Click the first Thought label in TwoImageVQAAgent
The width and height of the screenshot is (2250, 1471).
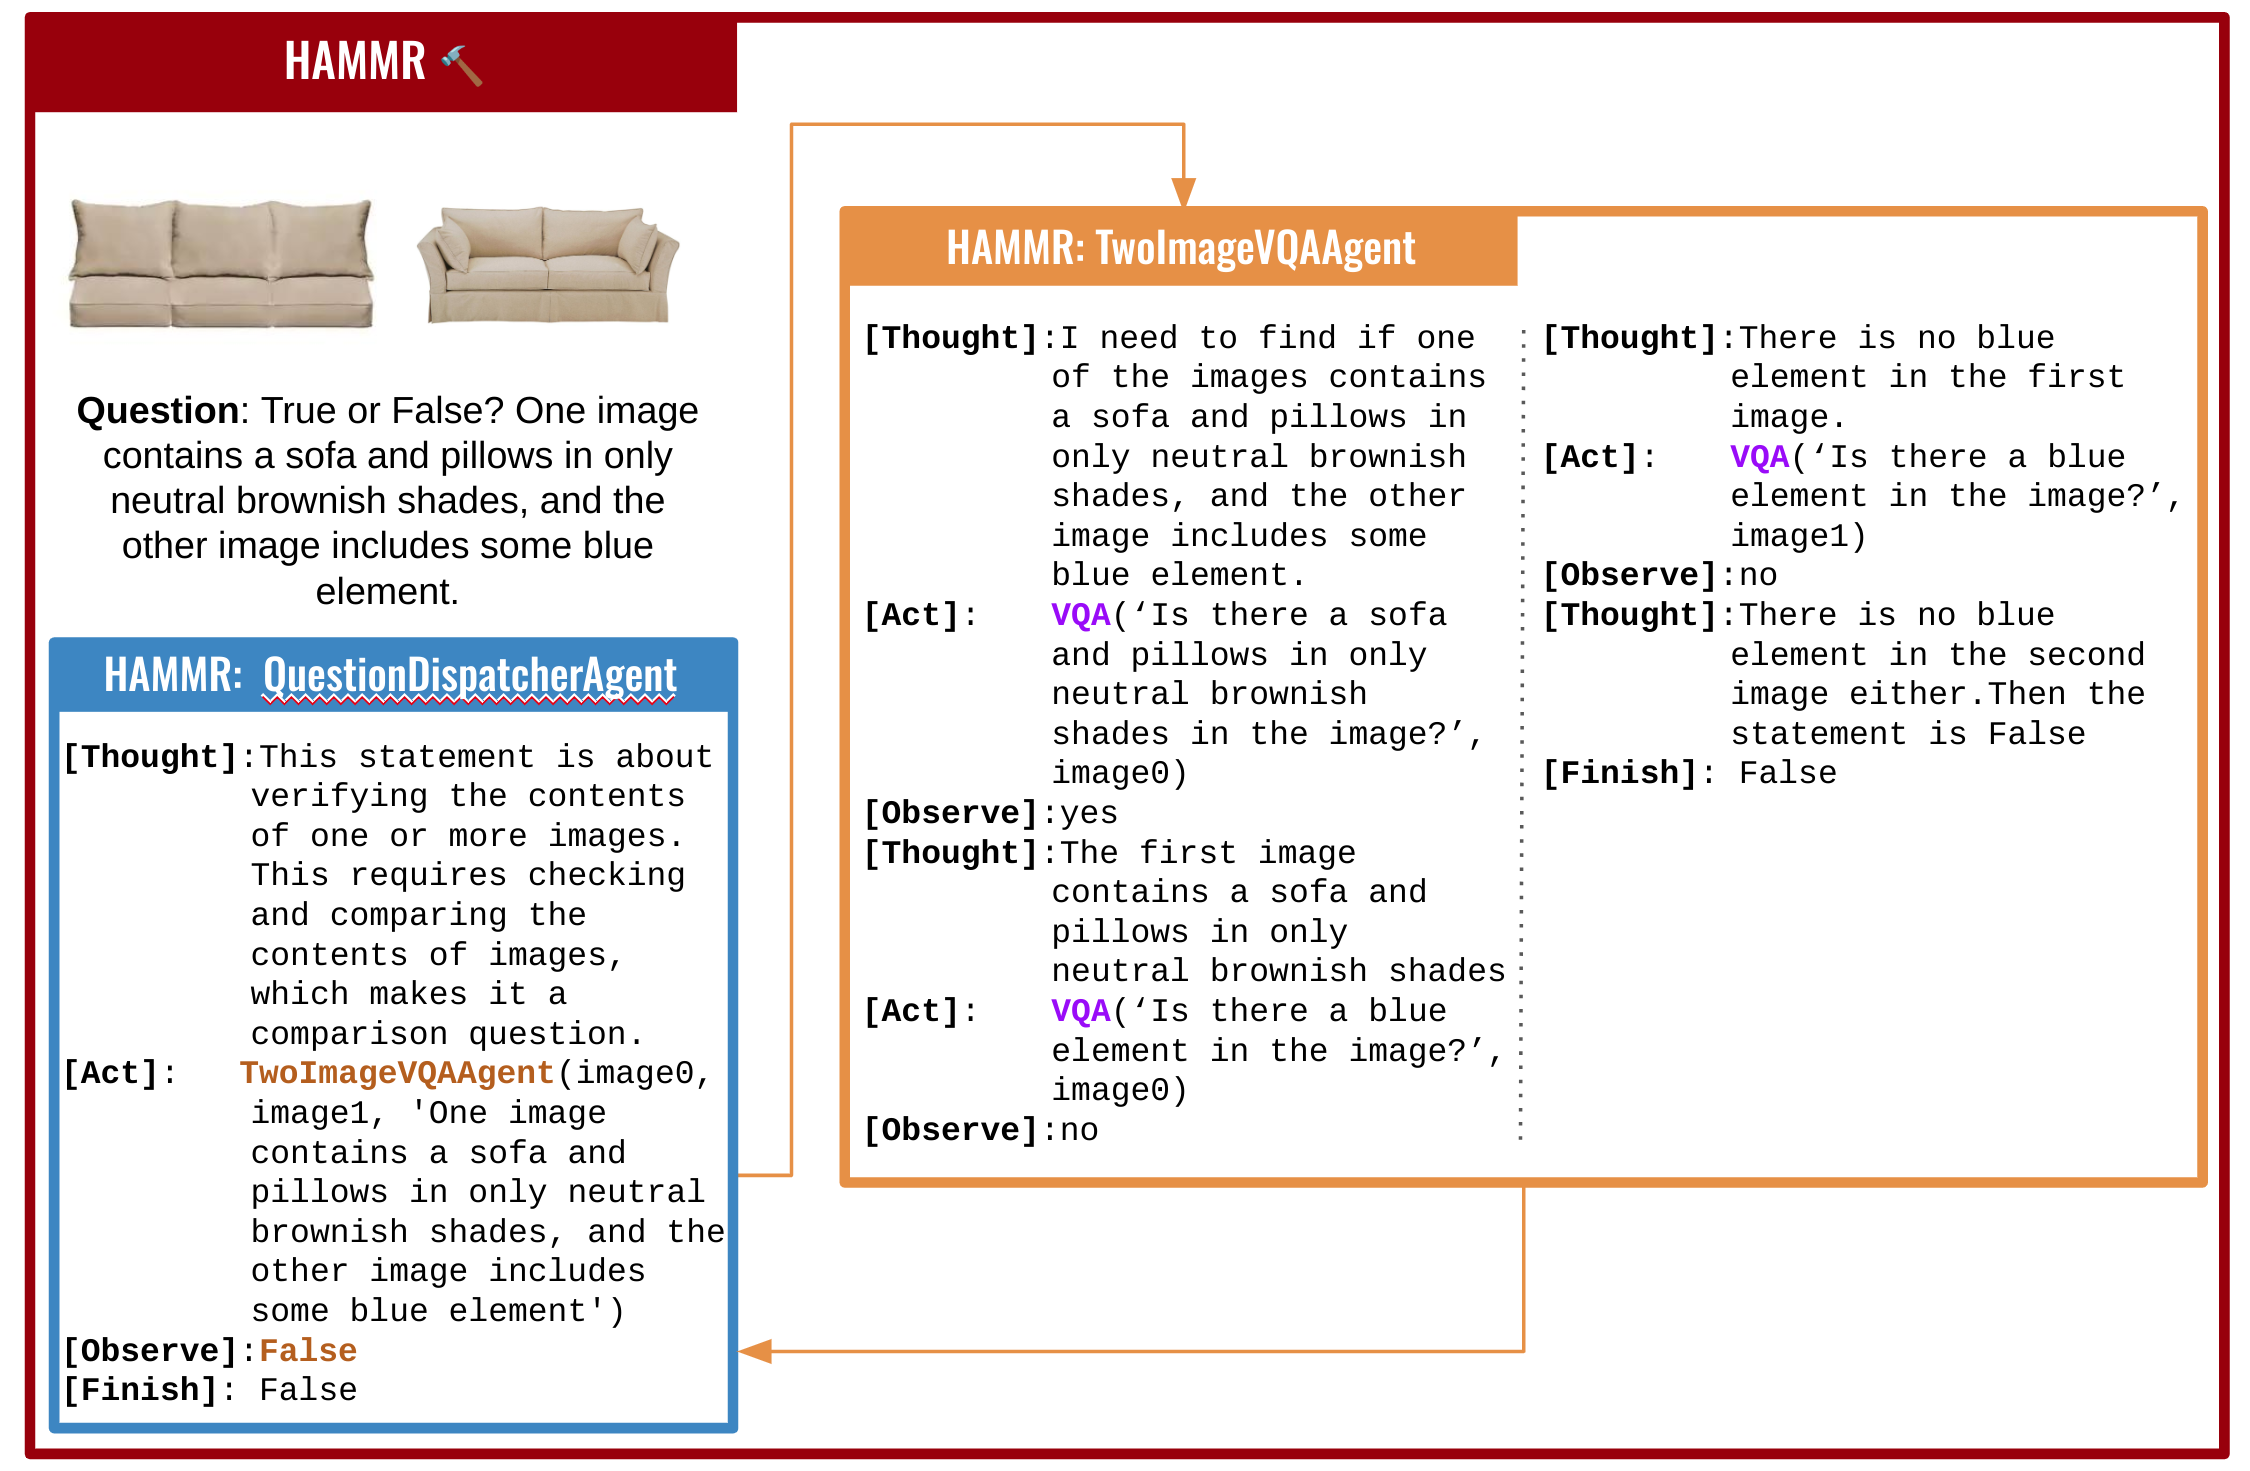click(950, 338)
